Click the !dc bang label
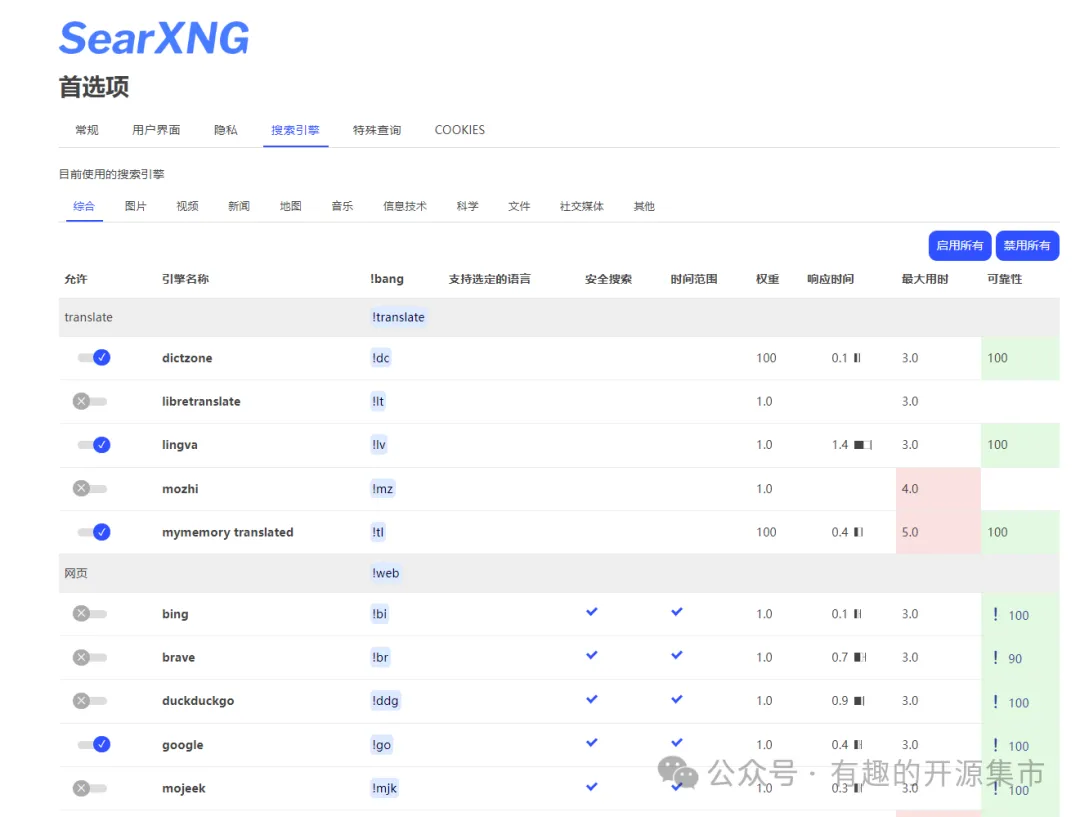 click(x=381, y=358)
